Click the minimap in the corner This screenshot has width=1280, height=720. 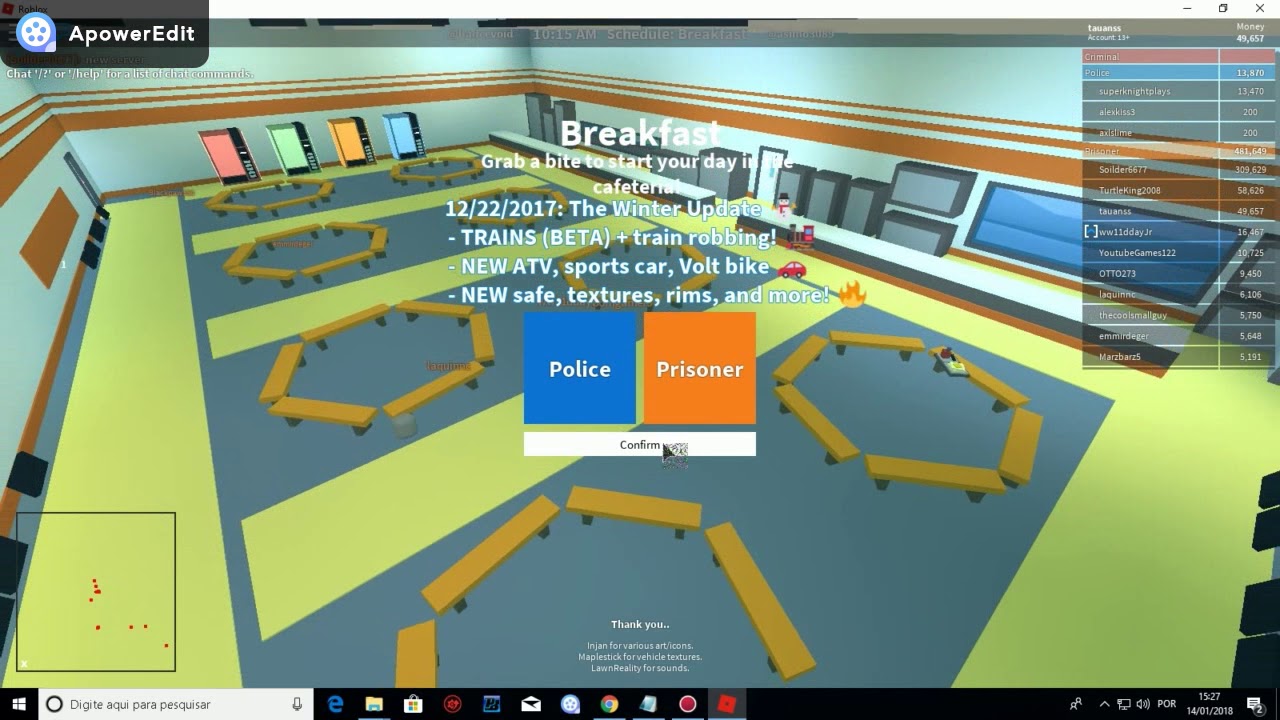[x=96, y=592]
